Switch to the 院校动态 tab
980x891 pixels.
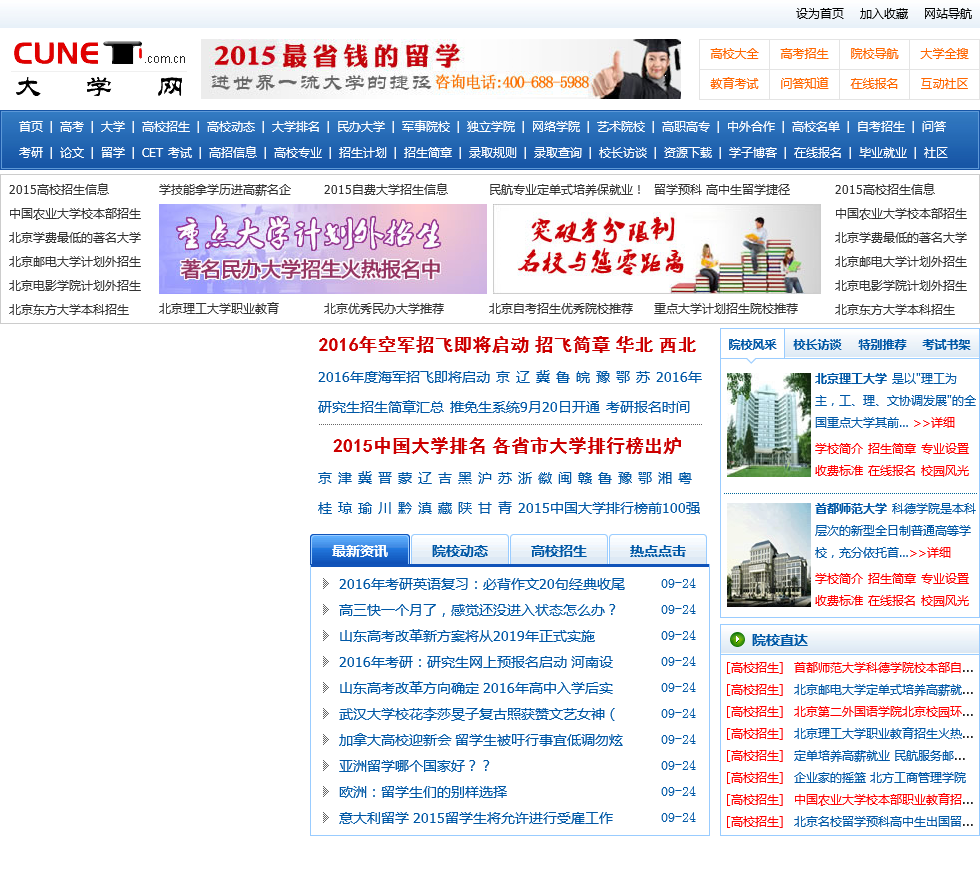point(459,550)
